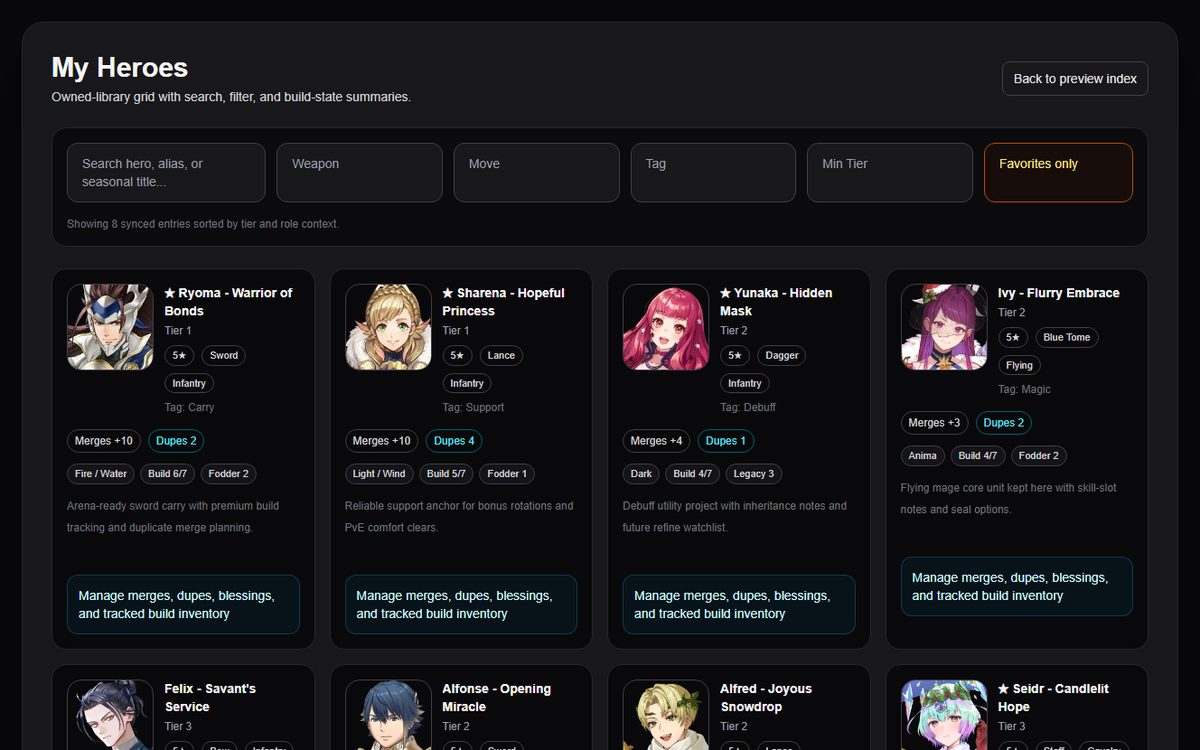Open Ivy's manage merges and dupes link
Screen dimensions: 1200x750
pyautogui.click(x=1017, y=586)
